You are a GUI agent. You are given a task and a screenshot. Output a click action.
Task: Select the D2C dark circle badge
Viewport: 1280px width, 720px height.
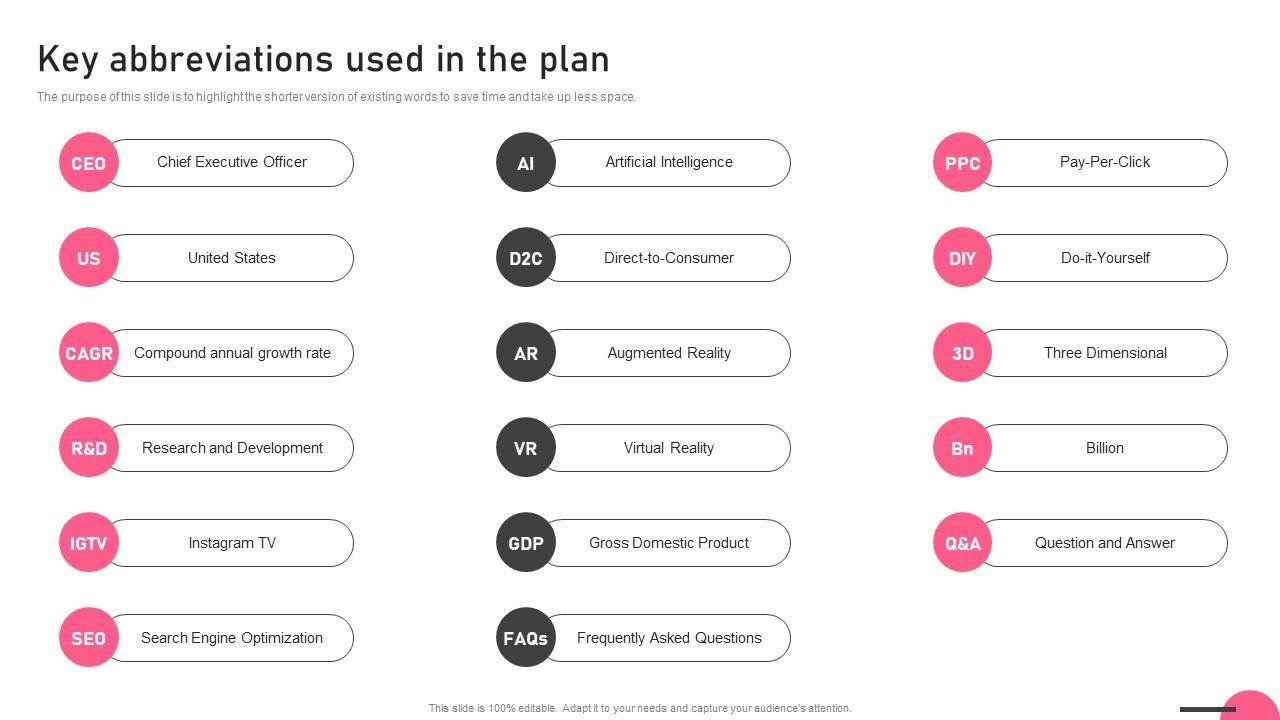[x=526, y=258]
